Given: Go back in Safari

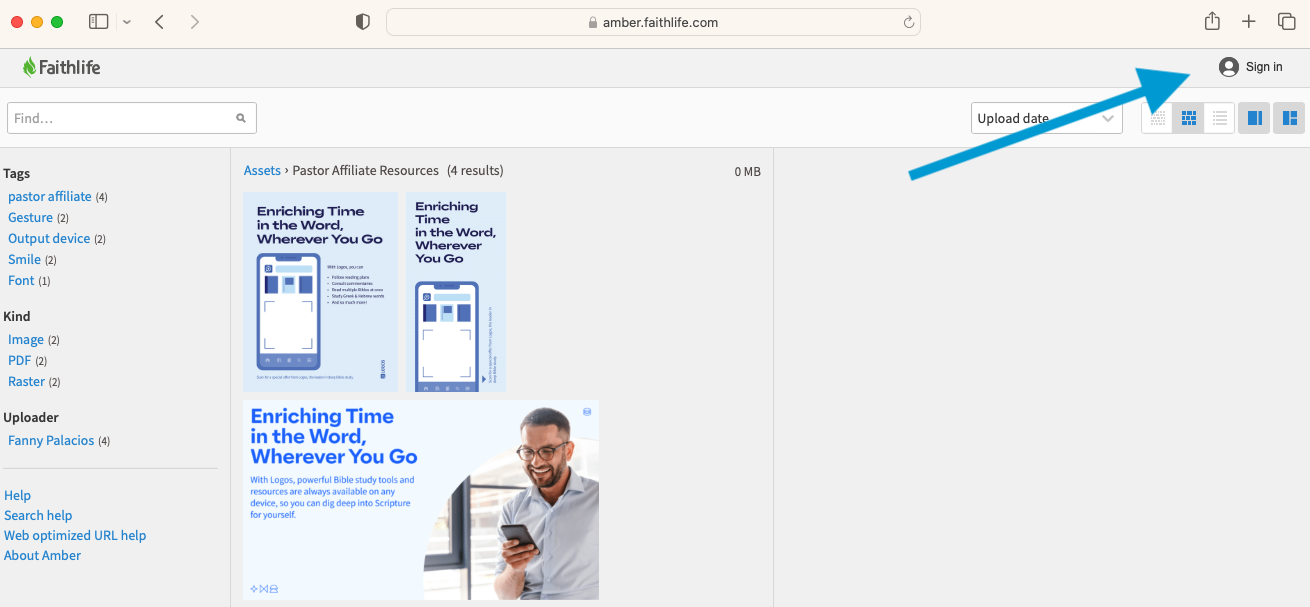Looking at the screenshot, I should click(159, 22).
